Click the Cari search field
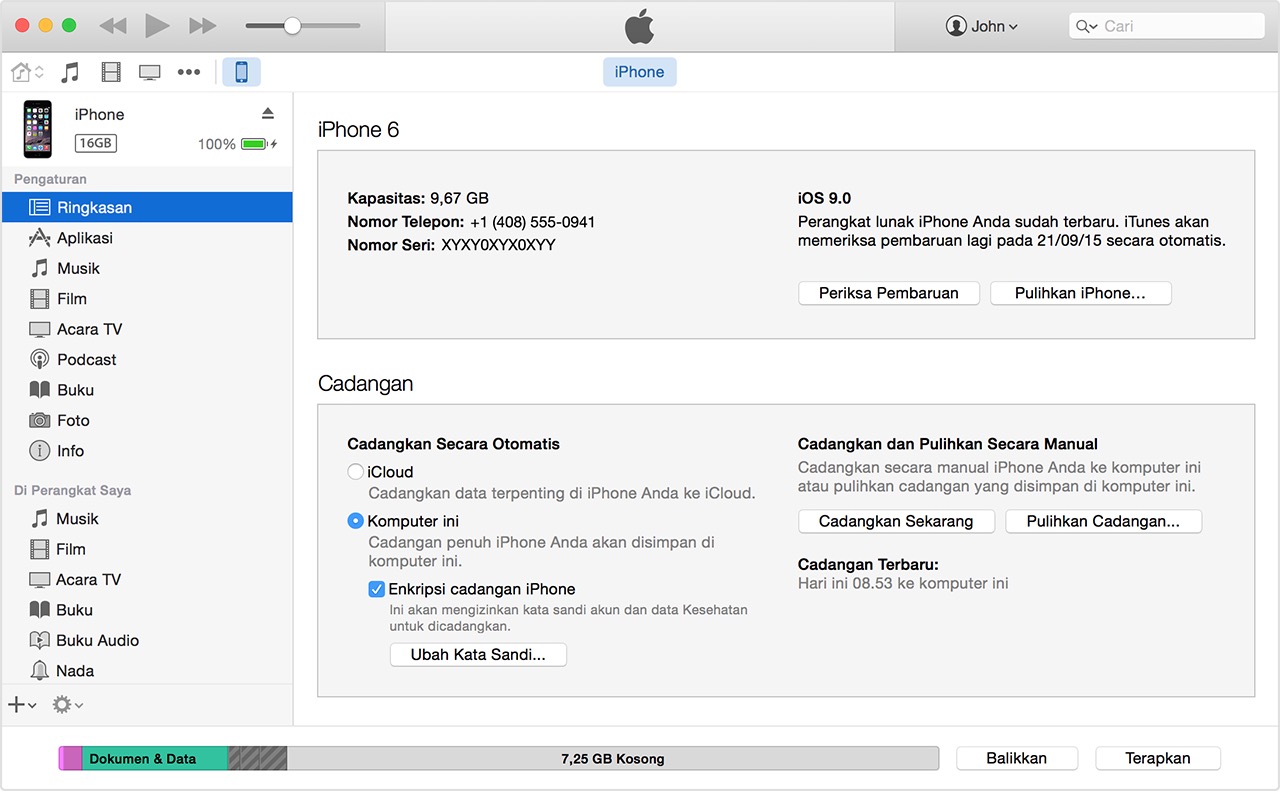This screenshot has width=1280, height=792. pos(1168,26)
